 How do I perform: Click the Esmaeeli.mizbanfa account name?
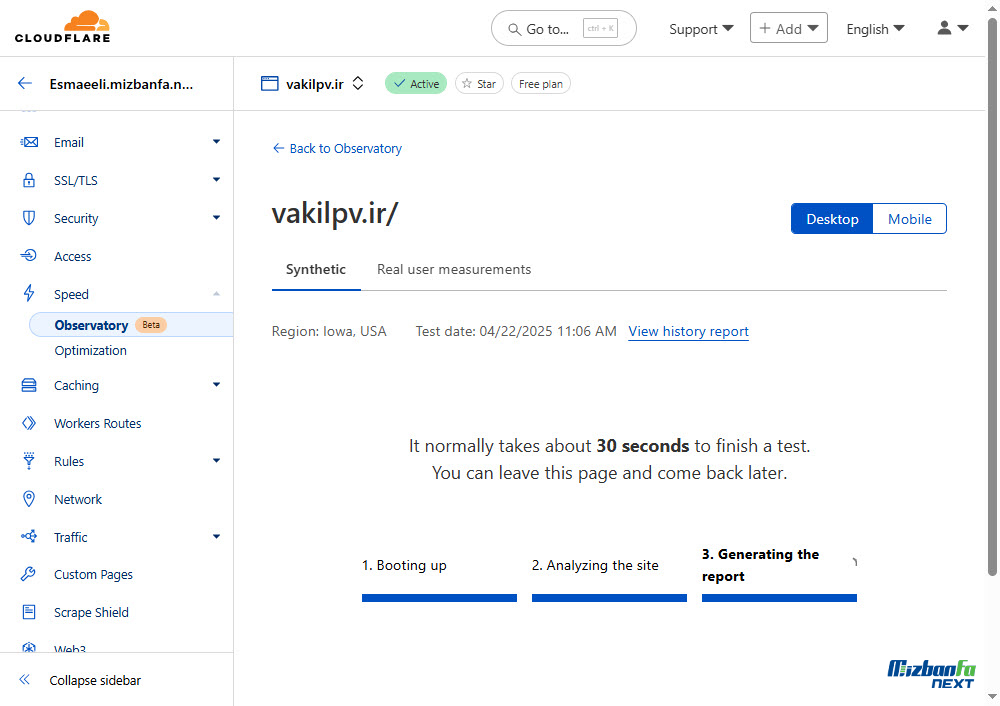[x=121, y=84]
